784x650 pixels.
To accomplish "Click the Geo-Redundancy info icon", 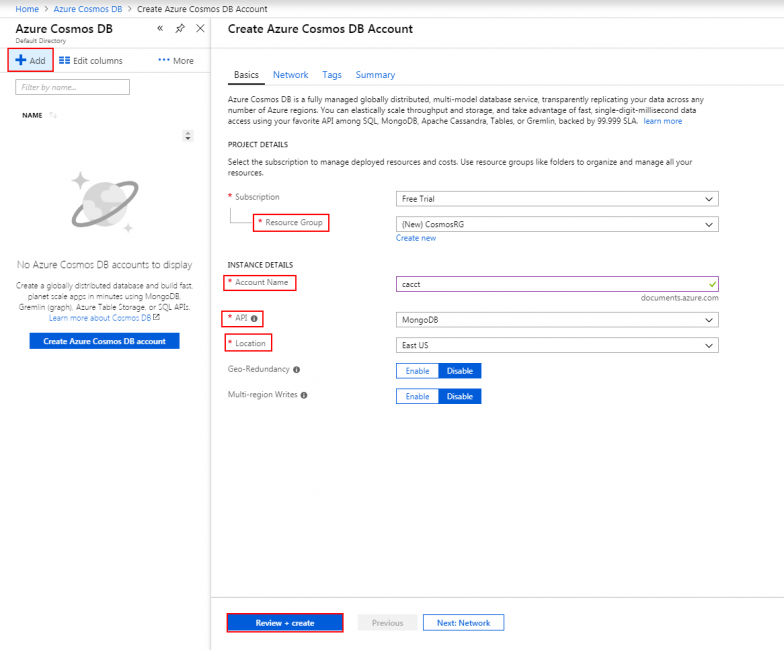I will (x=296, y=369).
